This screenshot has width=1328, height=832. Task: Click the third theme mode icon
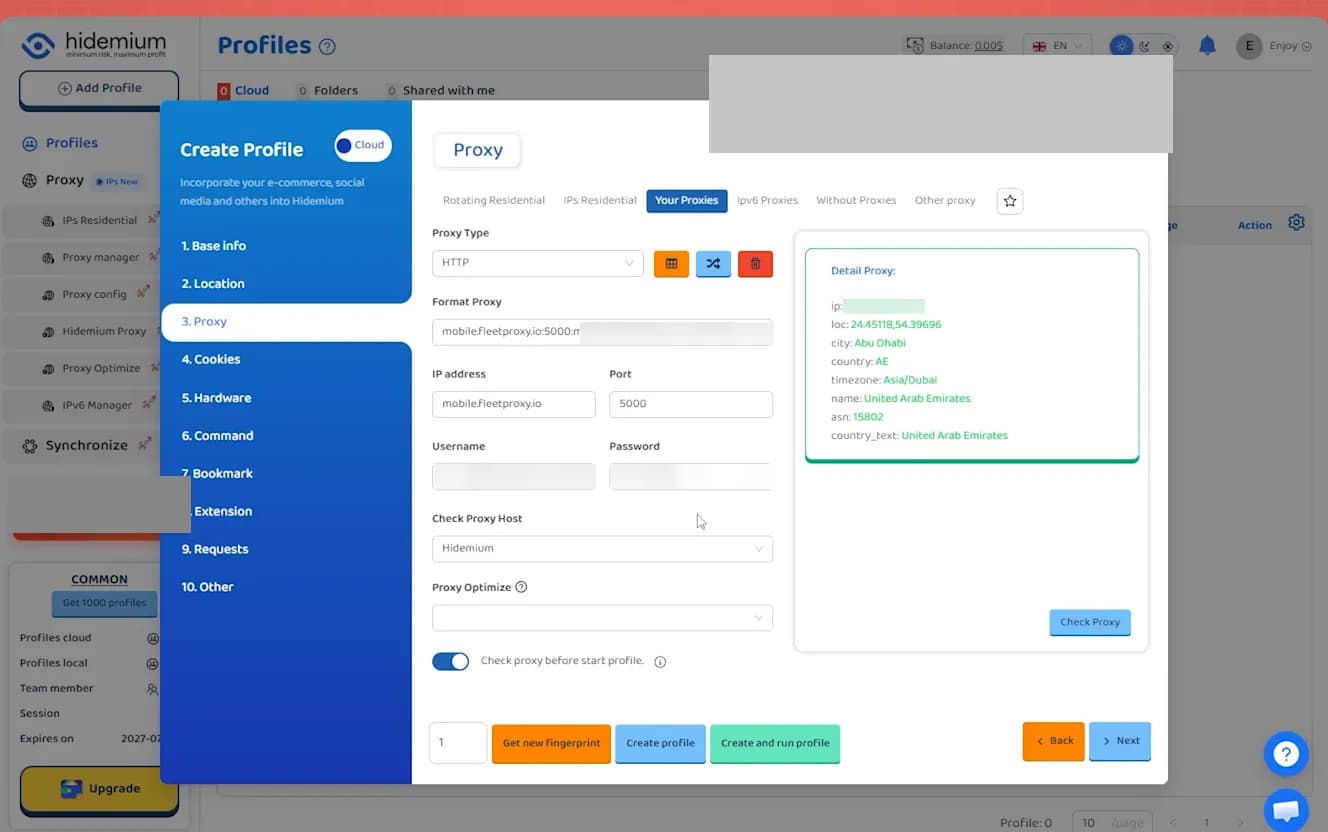pos(1167,46)
